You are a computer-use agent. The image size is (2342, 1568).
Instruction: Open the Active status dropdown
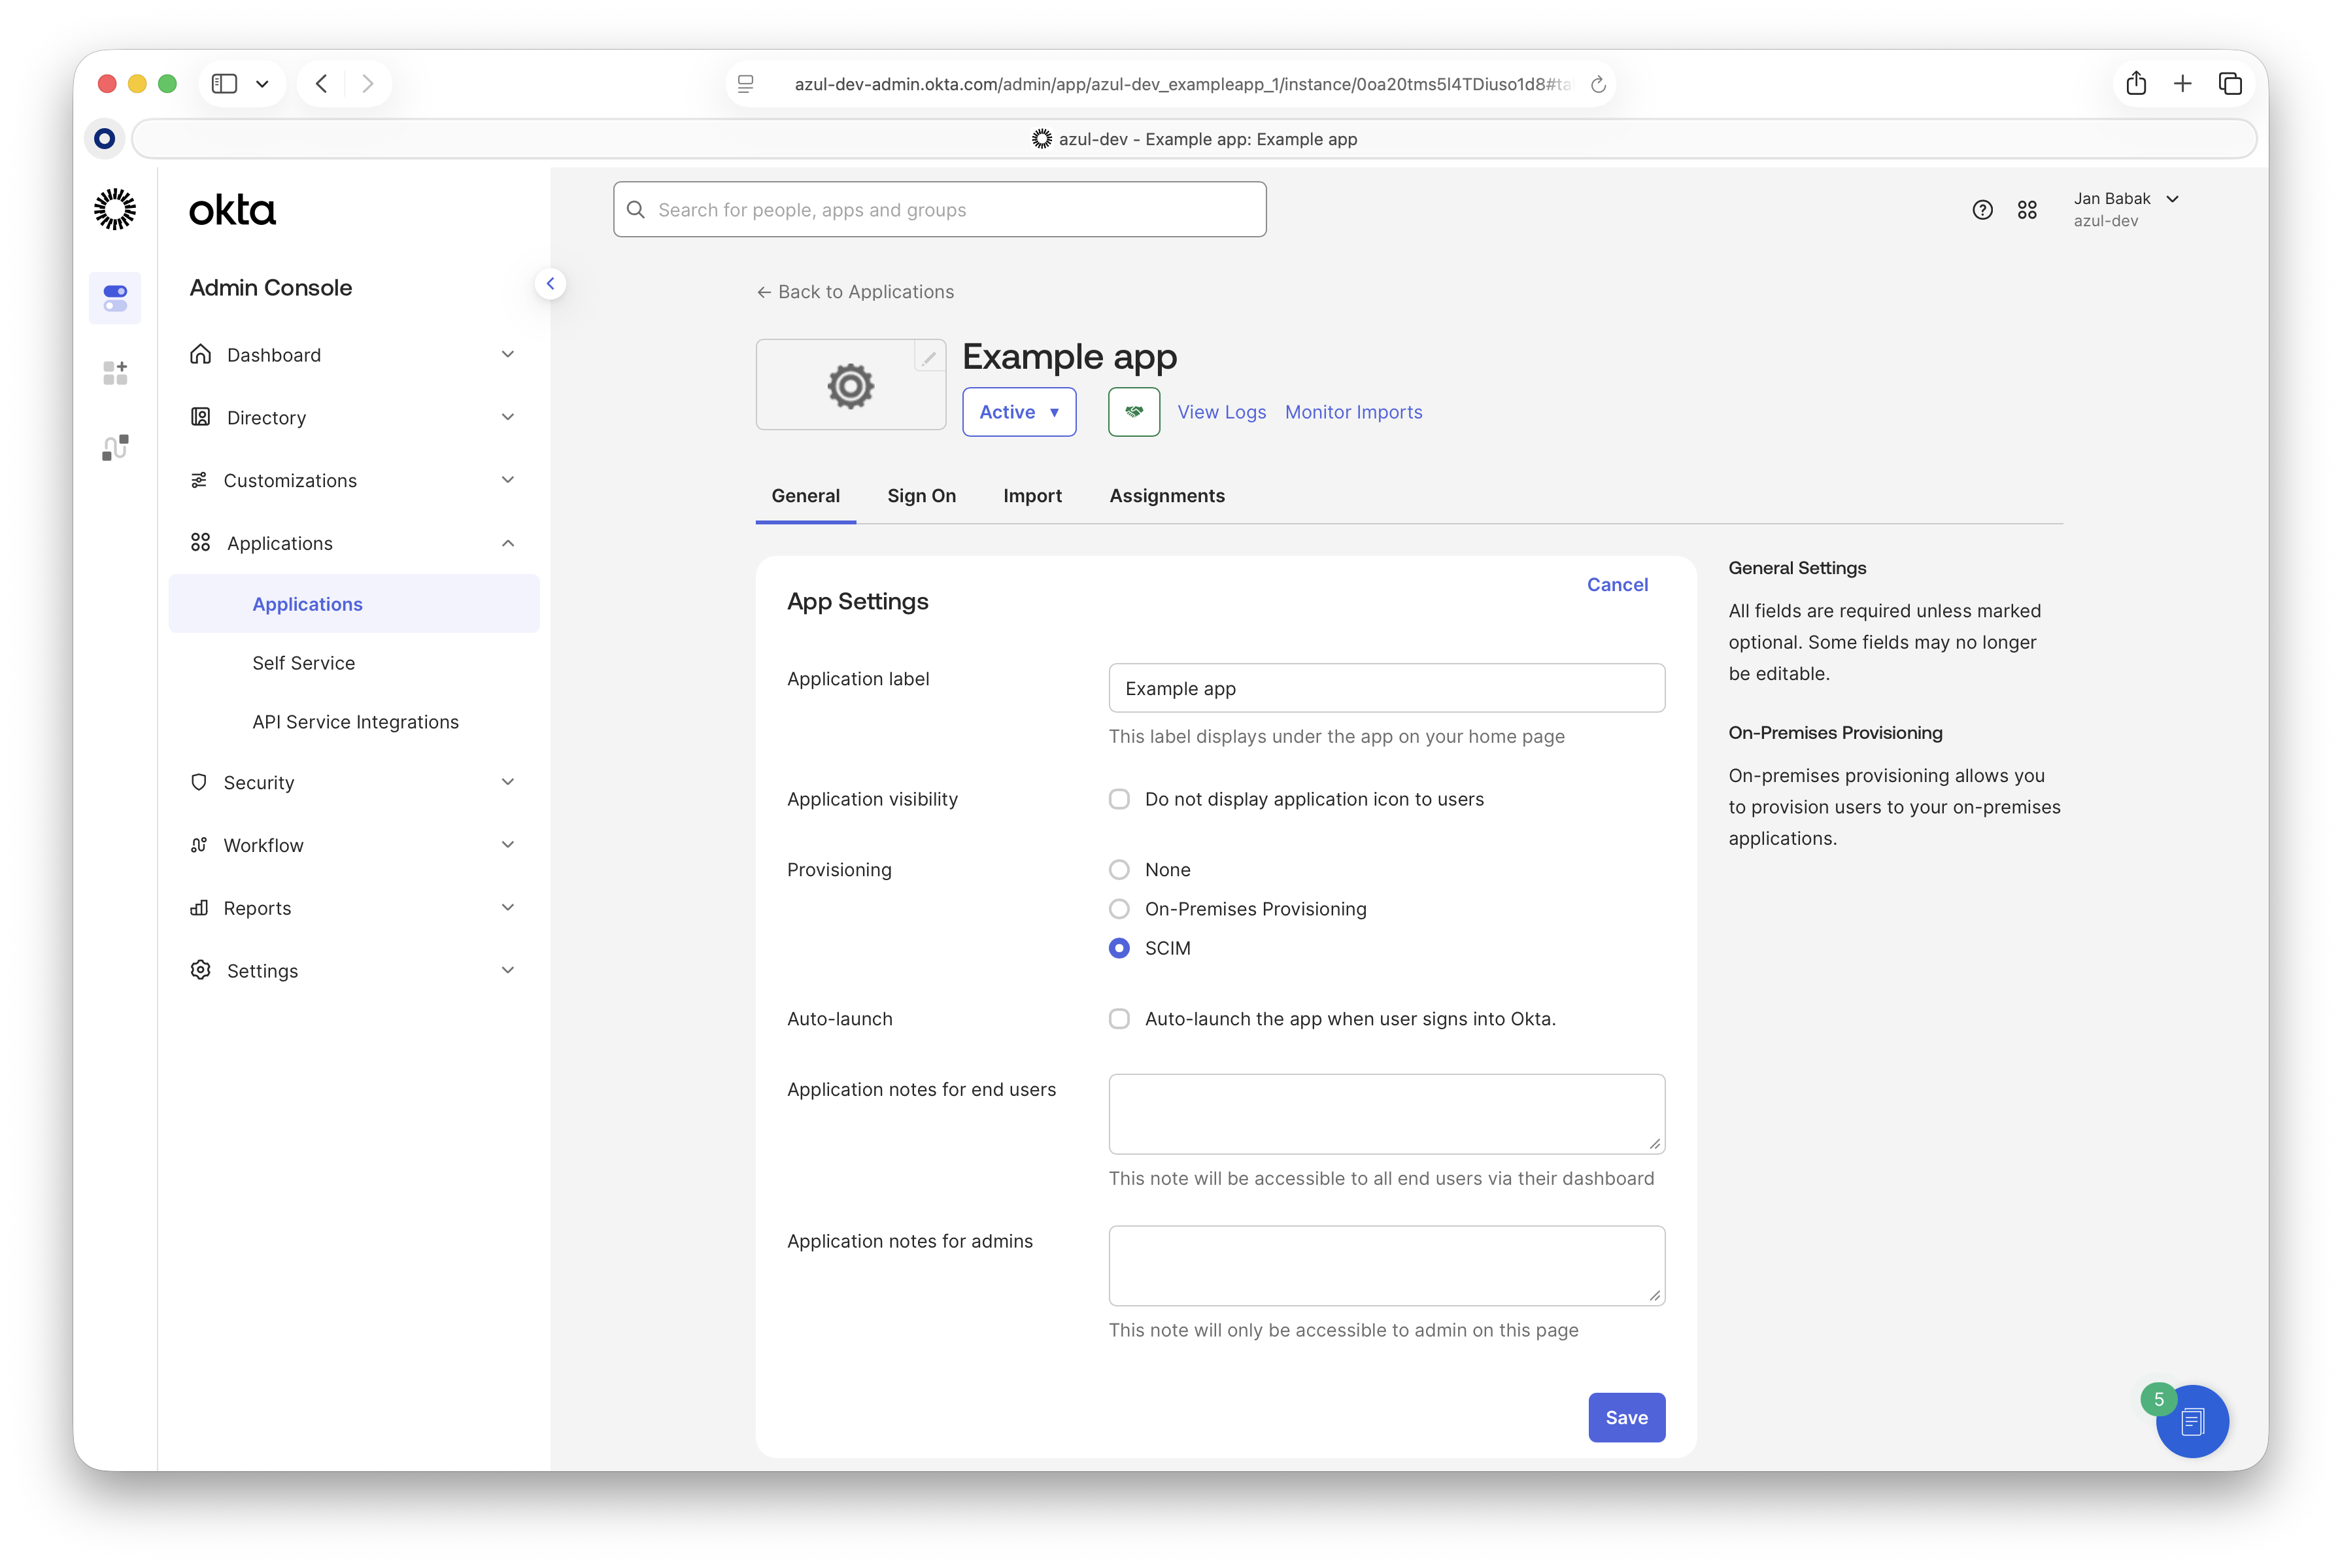[1018, 412]
